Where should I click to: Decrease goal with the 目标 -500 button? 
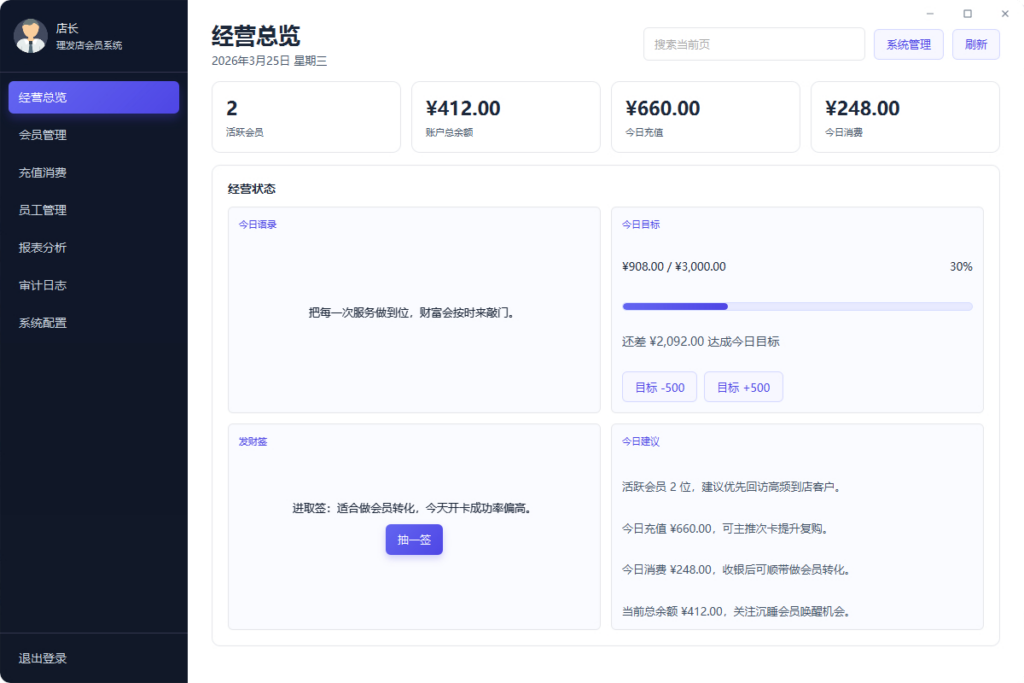tap(659, 386)
